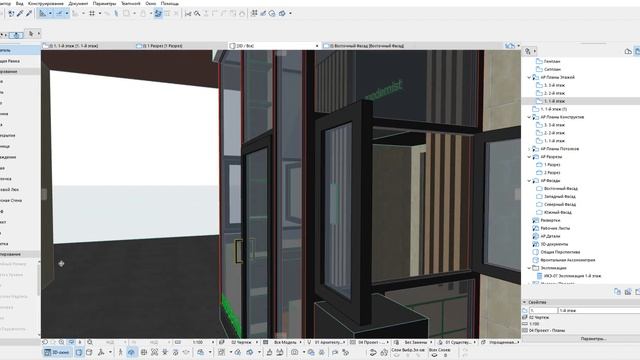
Task: Click the camera icon in bottom toolbar
Action: 294,352
